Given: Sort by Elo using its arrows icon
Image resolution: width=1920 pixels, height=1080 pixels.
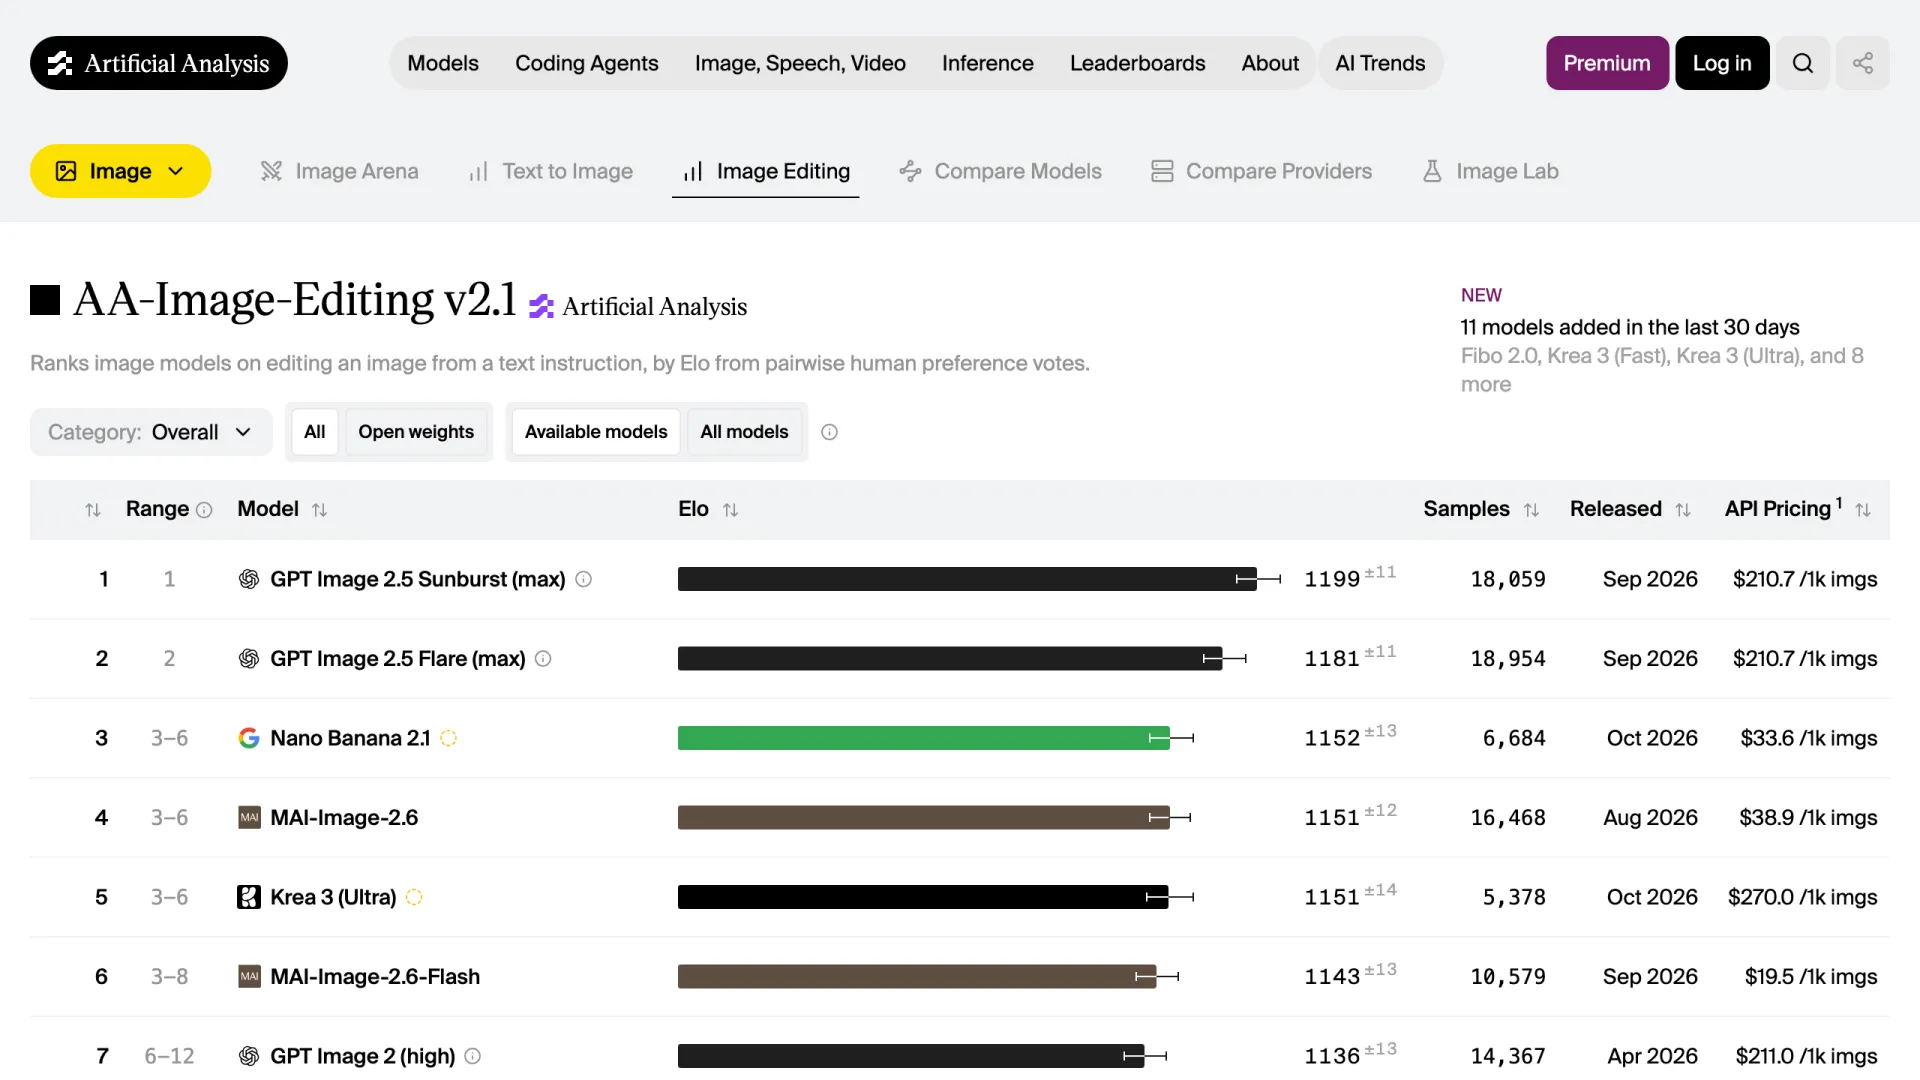Looking at the screenshot, I should click(730, 510).
